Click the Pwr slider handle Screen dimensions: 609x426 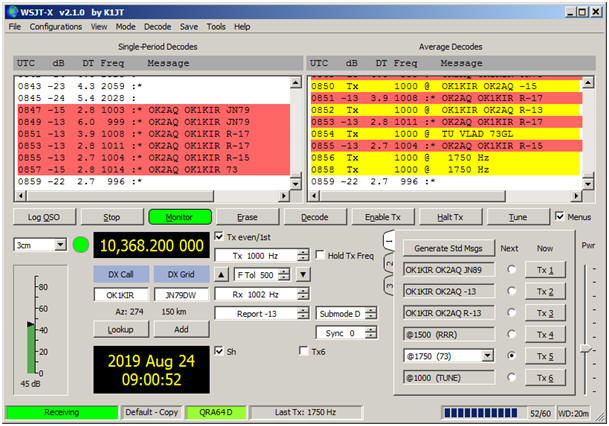pos(585,348)
